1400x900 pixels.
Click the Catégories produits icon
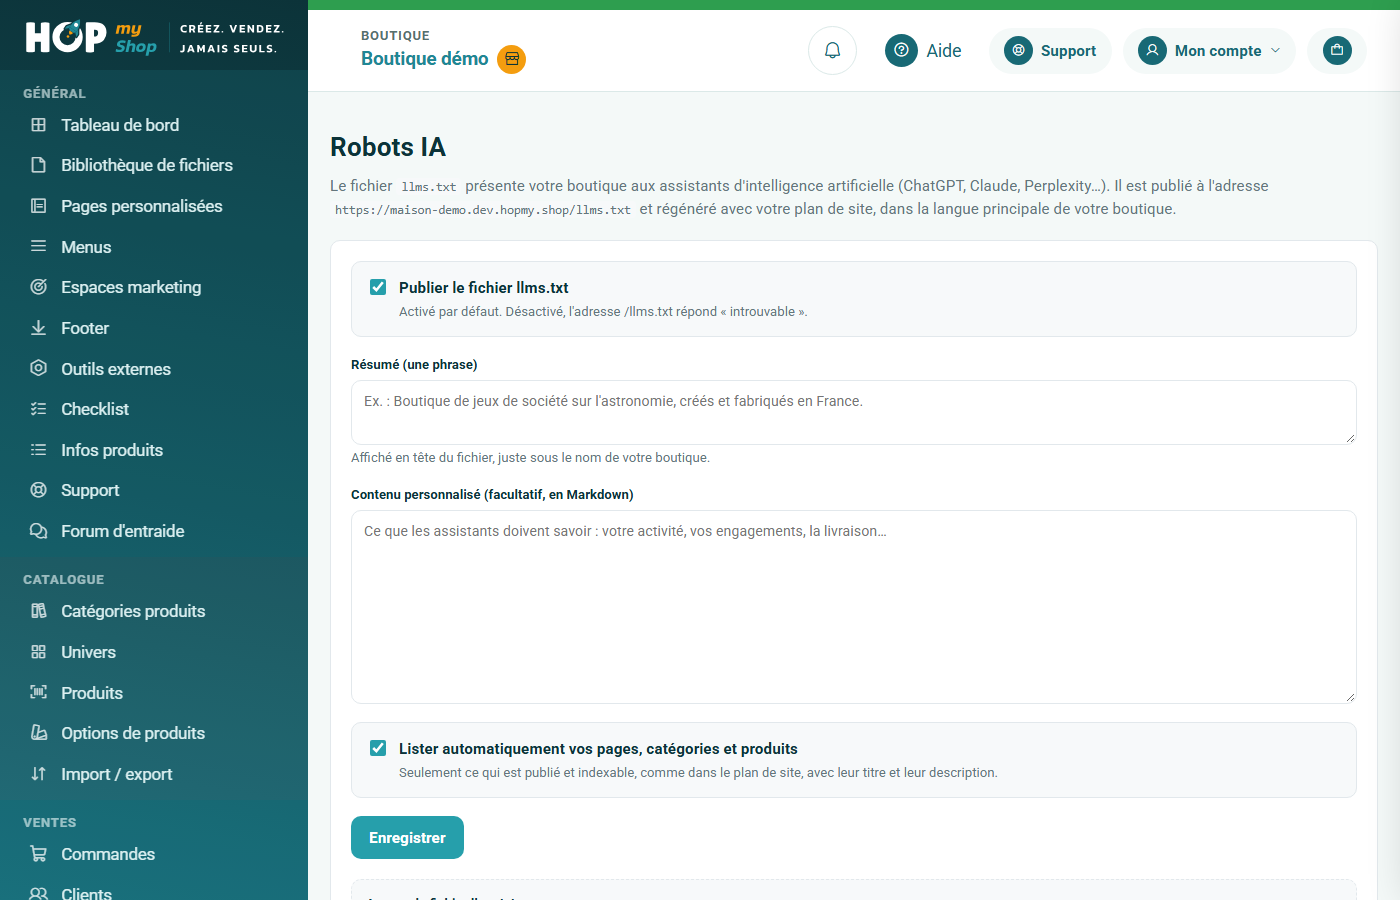[38, 611]
